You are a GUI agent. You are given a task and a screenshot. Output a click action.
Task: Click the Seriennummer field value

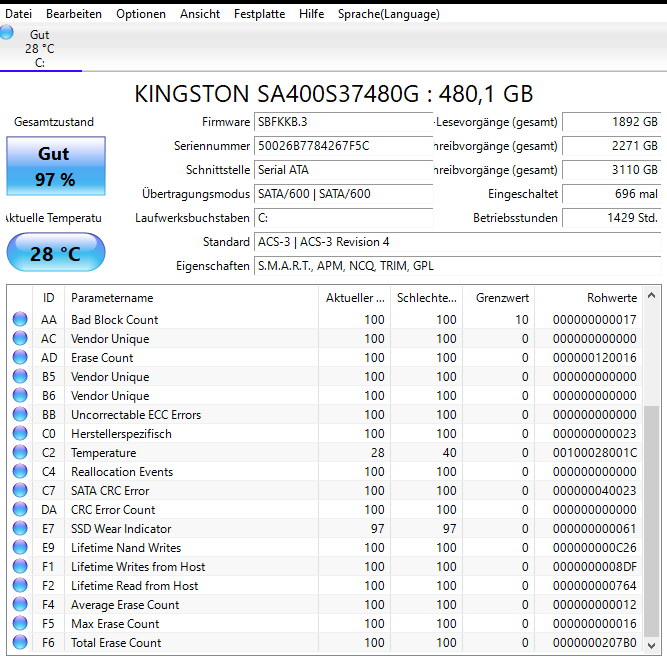(343, 146)
